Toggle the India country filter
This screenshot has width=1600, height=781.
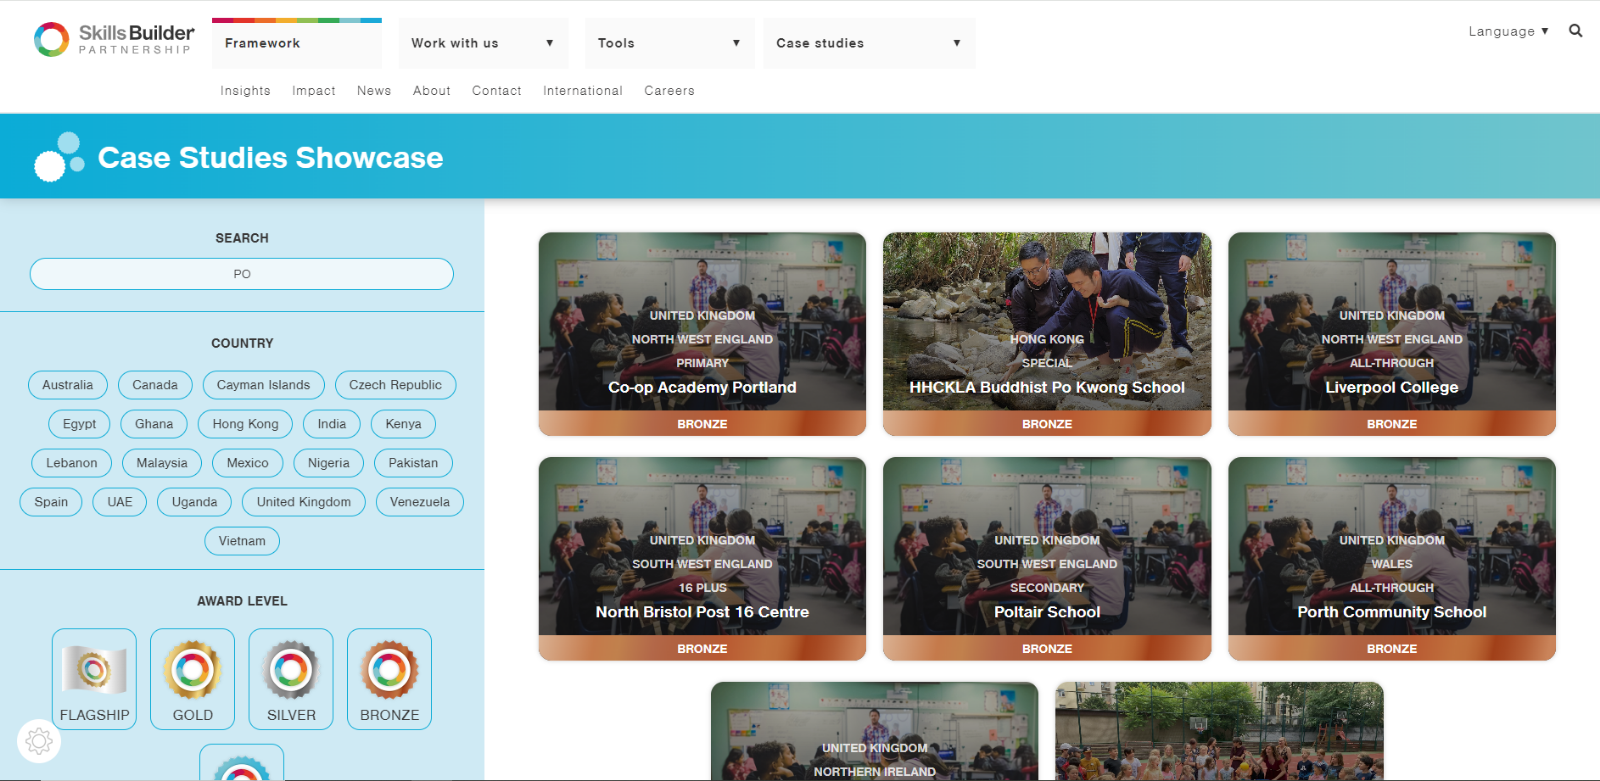[x=332, y=424]
